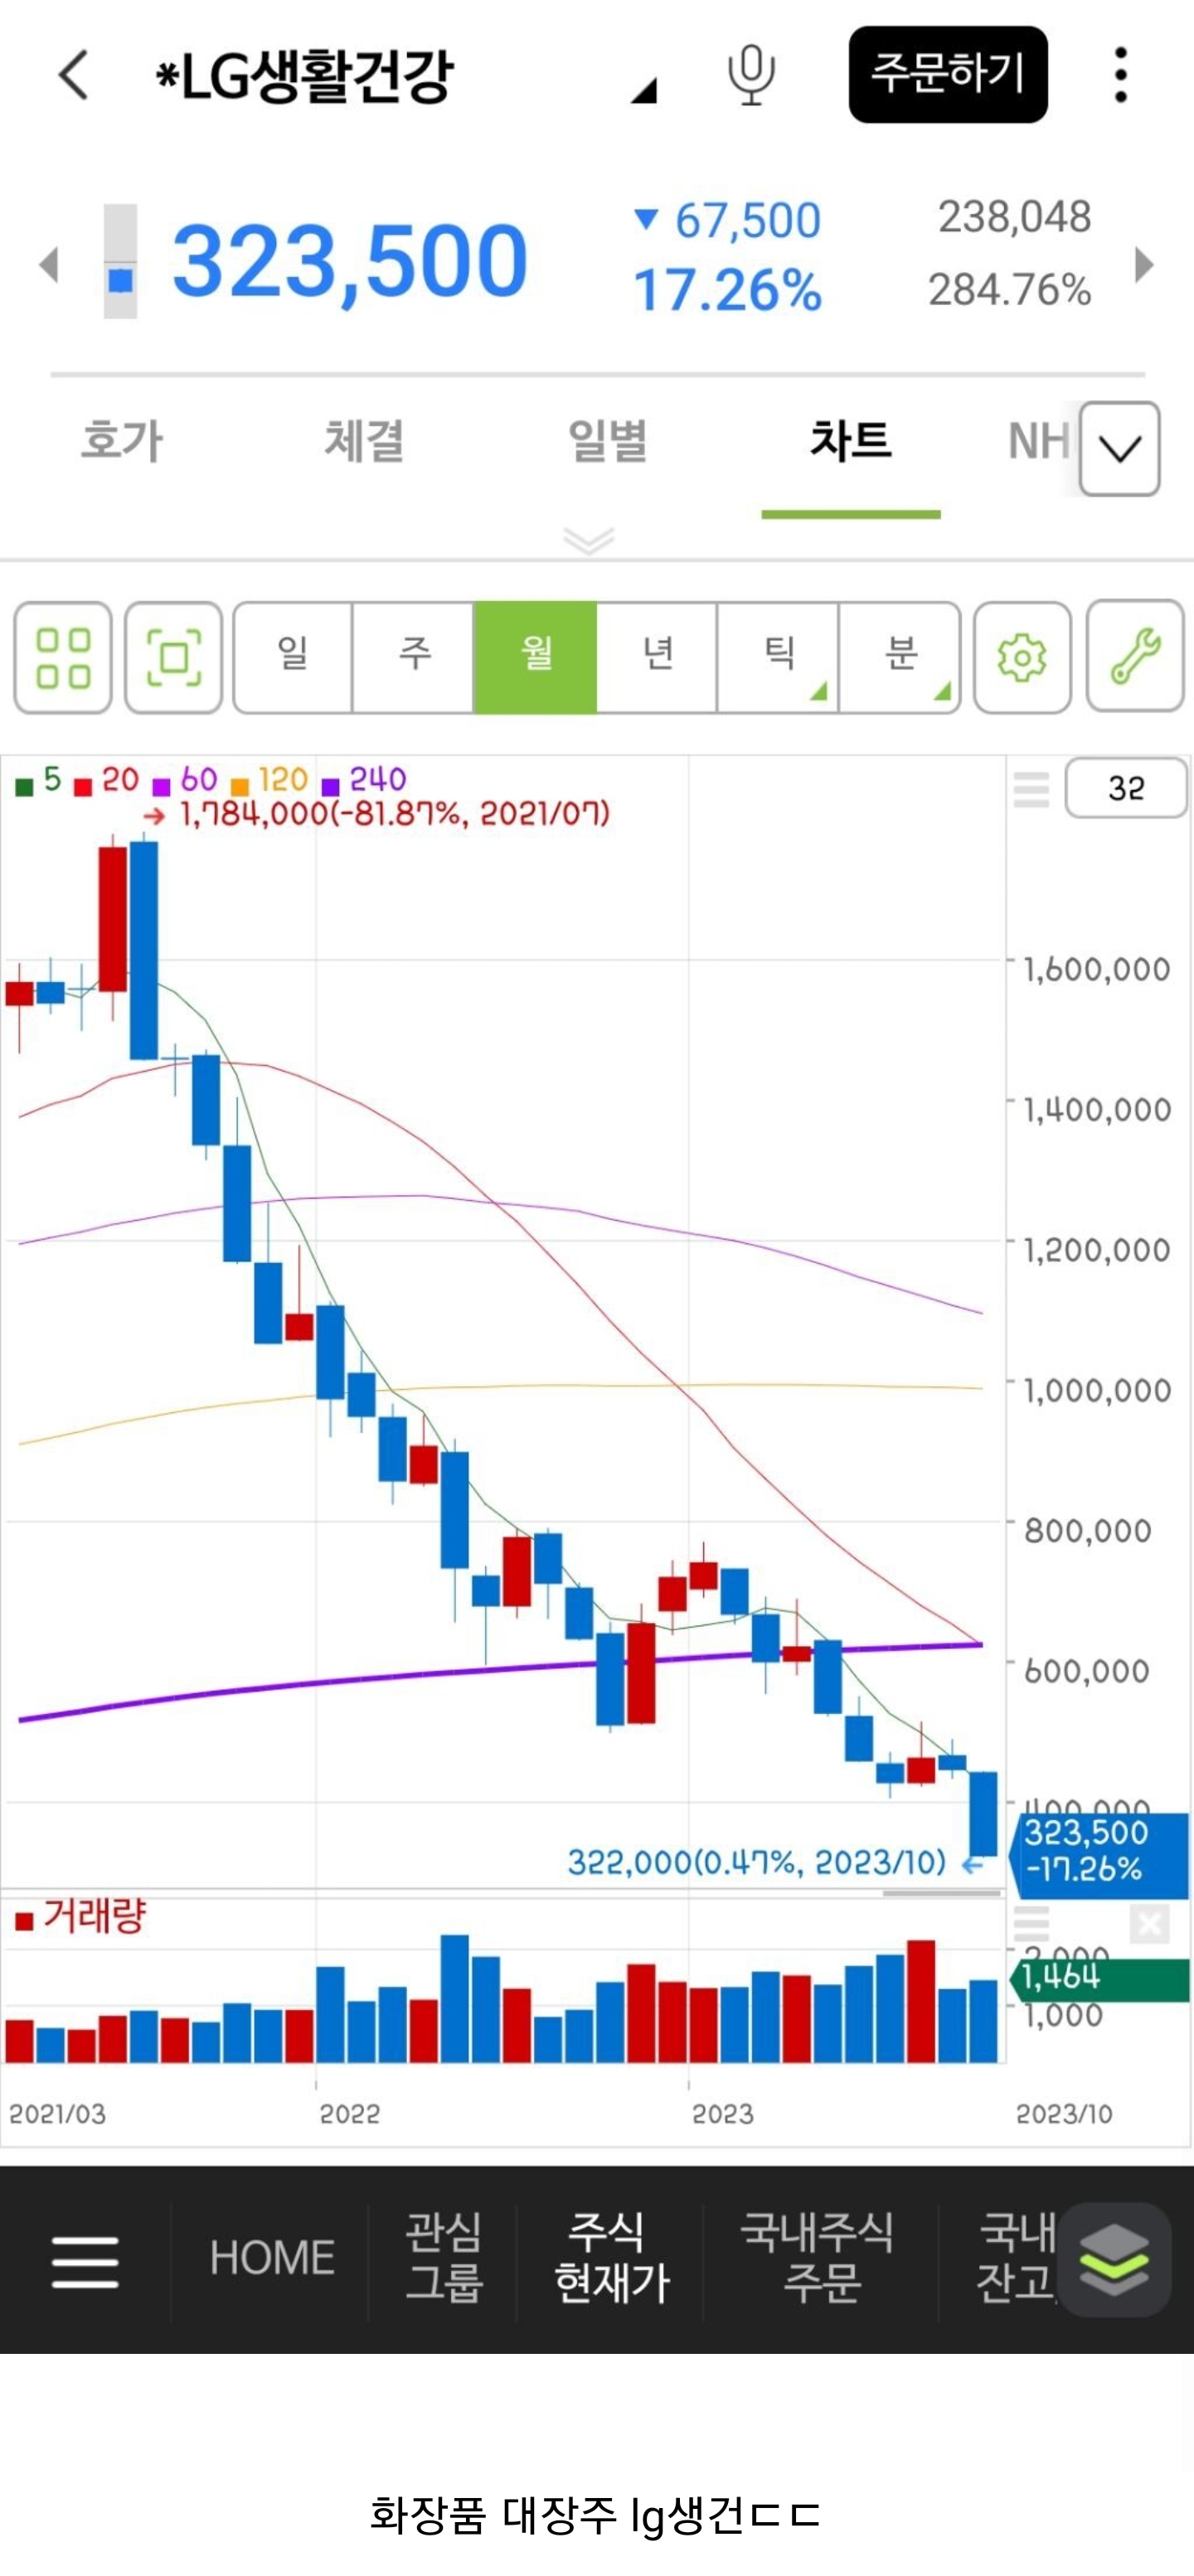Tap the fullscreen chart icon
Viewport: 1194px width, 2576px height.
click(174, 657)
